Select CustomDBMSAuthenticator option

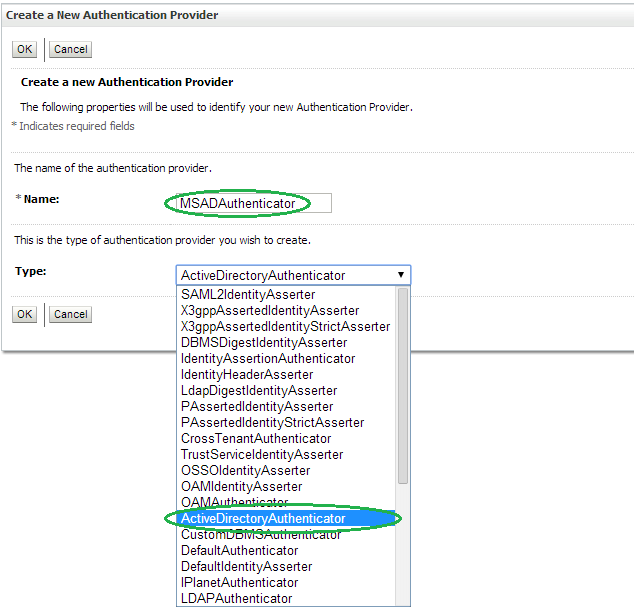click(286, 534)
